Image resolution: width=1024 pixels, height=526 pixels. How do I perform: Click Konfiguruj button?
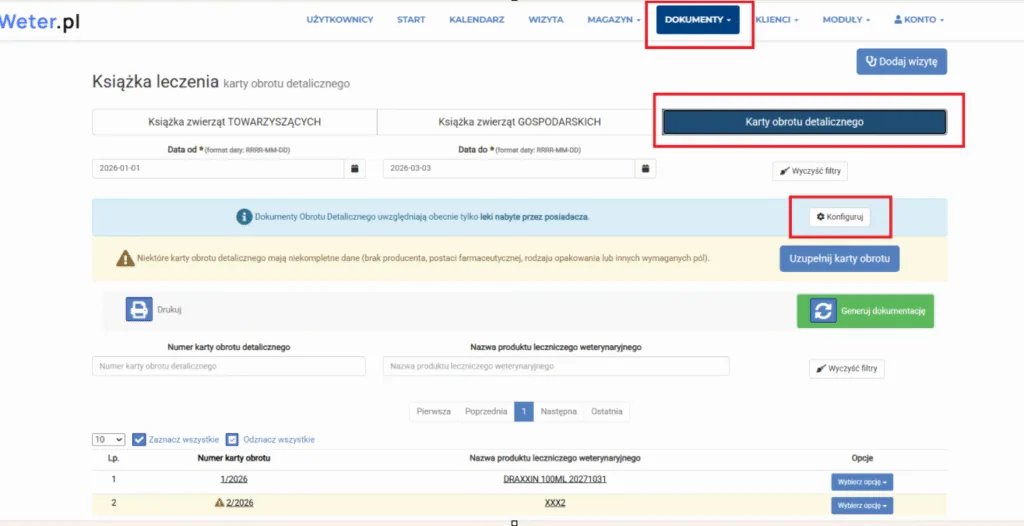pyautogui.click(x=840, y=217)
